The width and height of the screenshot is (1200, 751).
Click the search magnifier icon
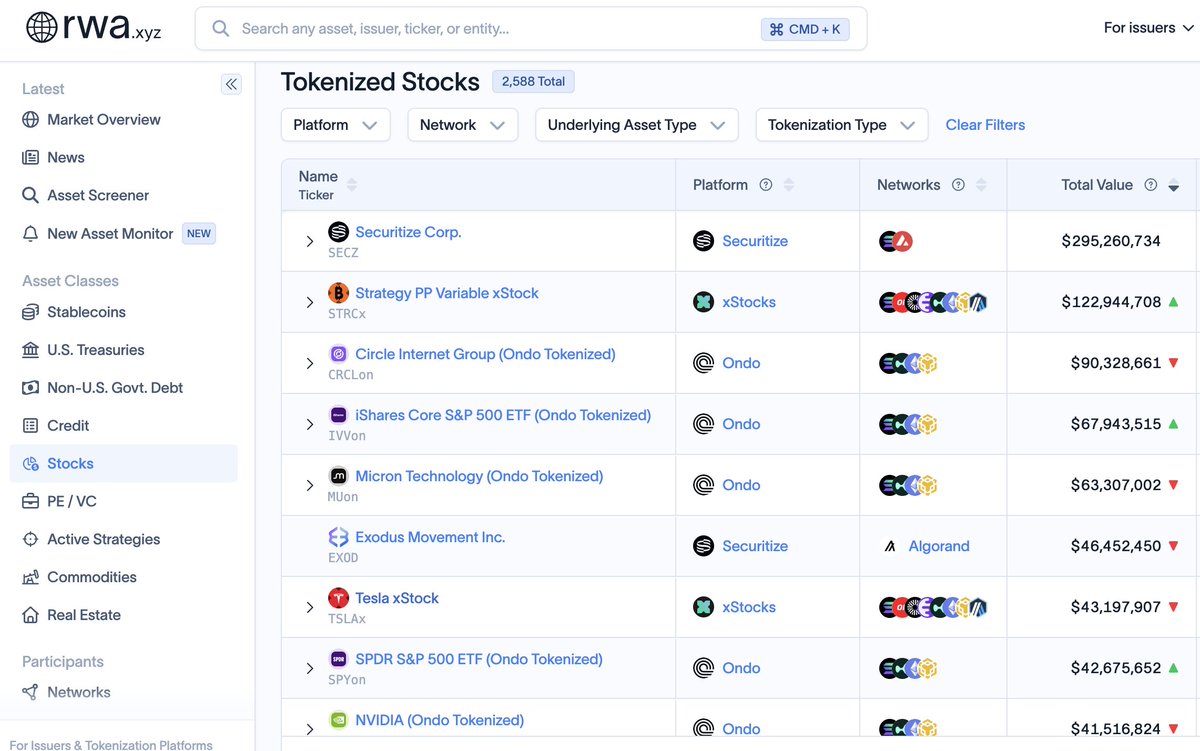pyautogui.click(x=220, y=29)
